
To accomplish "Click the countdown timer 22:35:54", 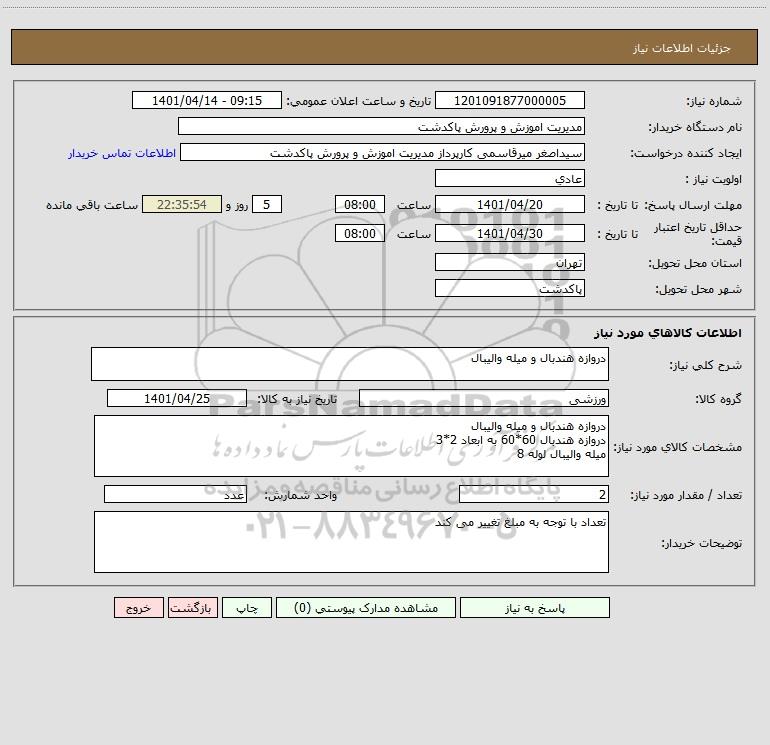I will click(x=182, y=204).
